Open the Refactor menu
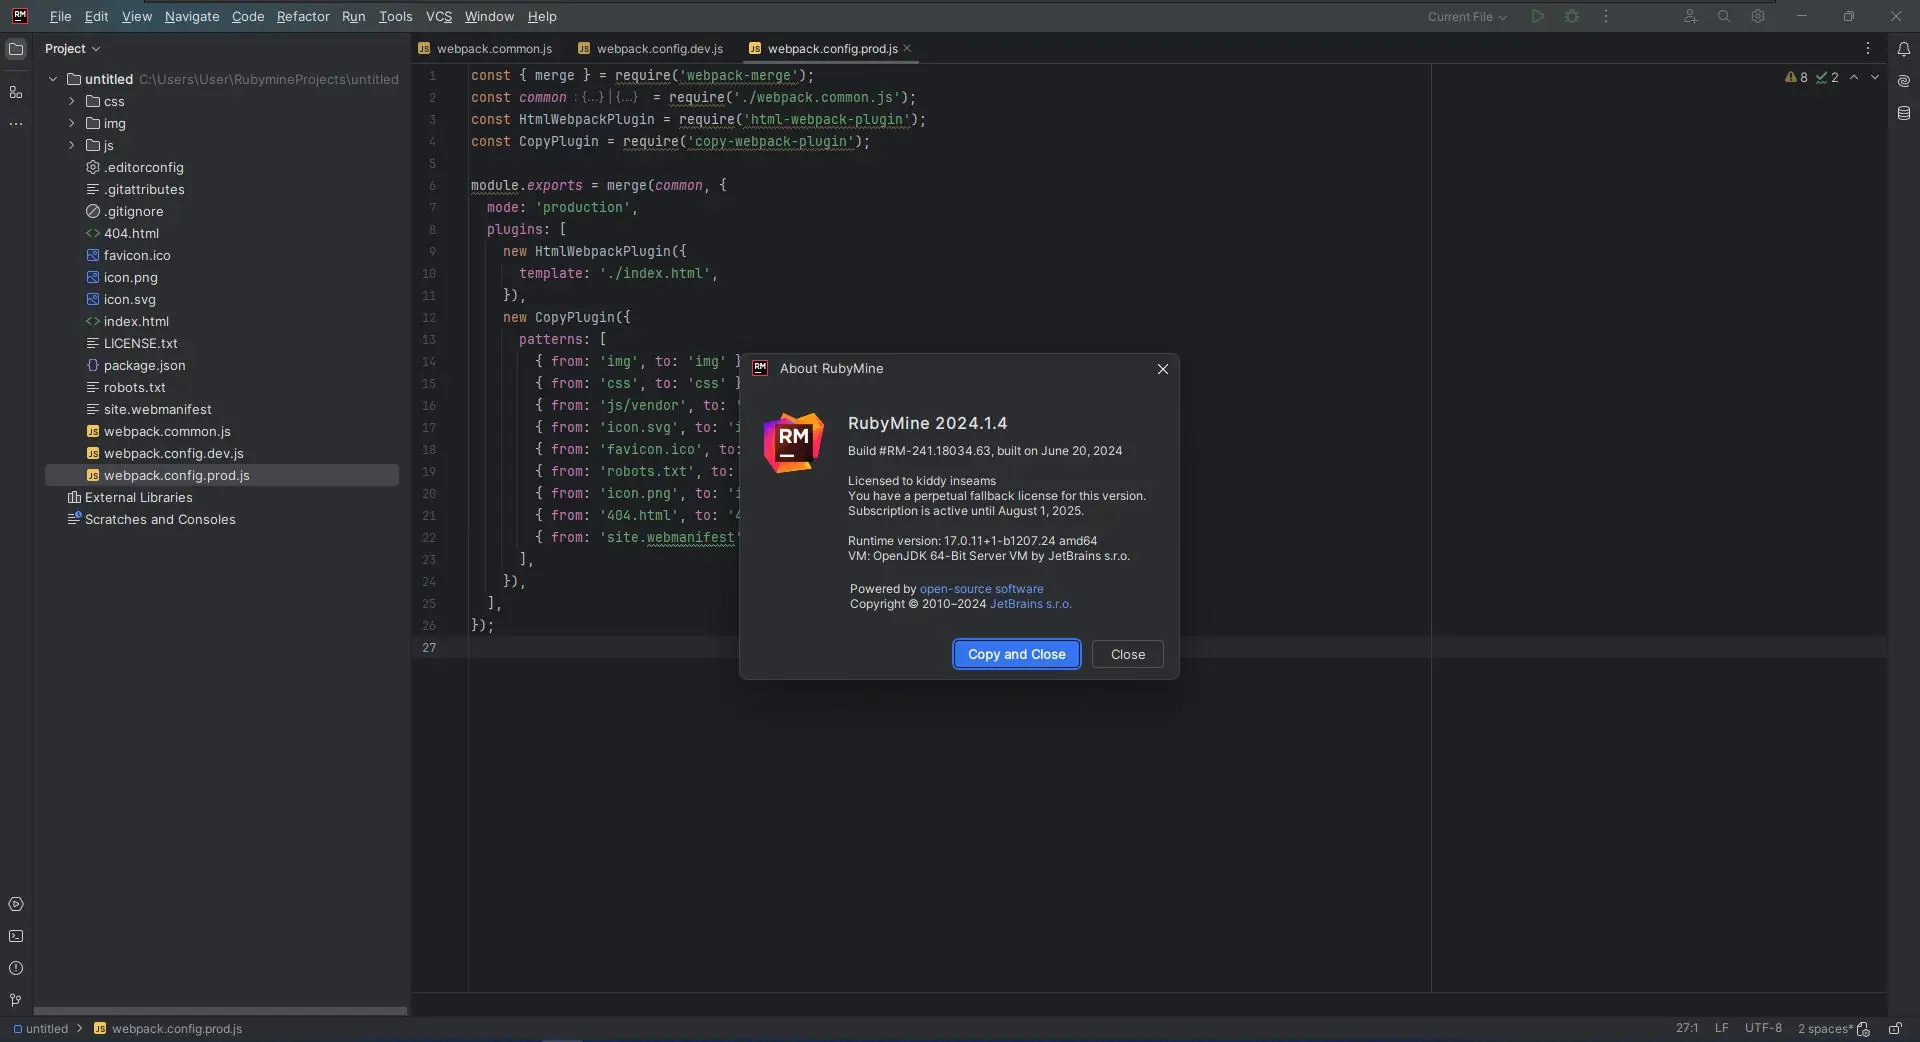This screenshot has width=1920, height=1042. 303,16
